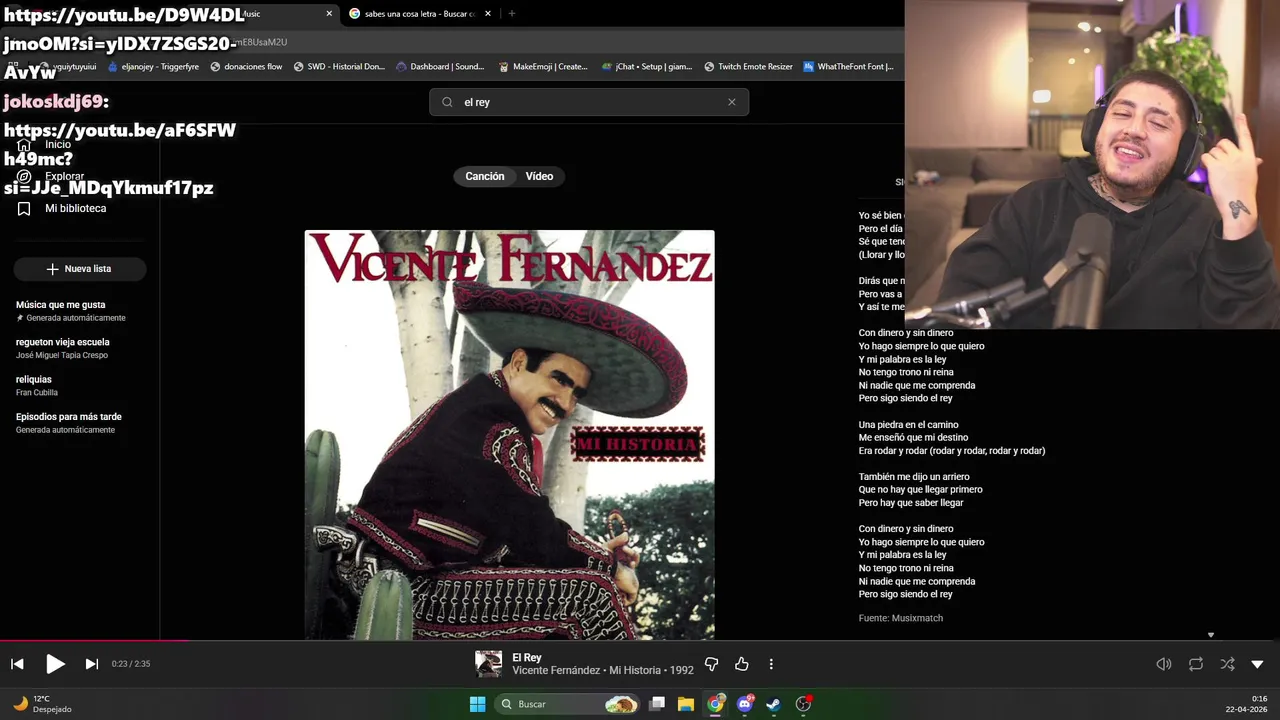
Task: Open SWD - Historial Don... bookmark
Action: (x=339, y=67)
